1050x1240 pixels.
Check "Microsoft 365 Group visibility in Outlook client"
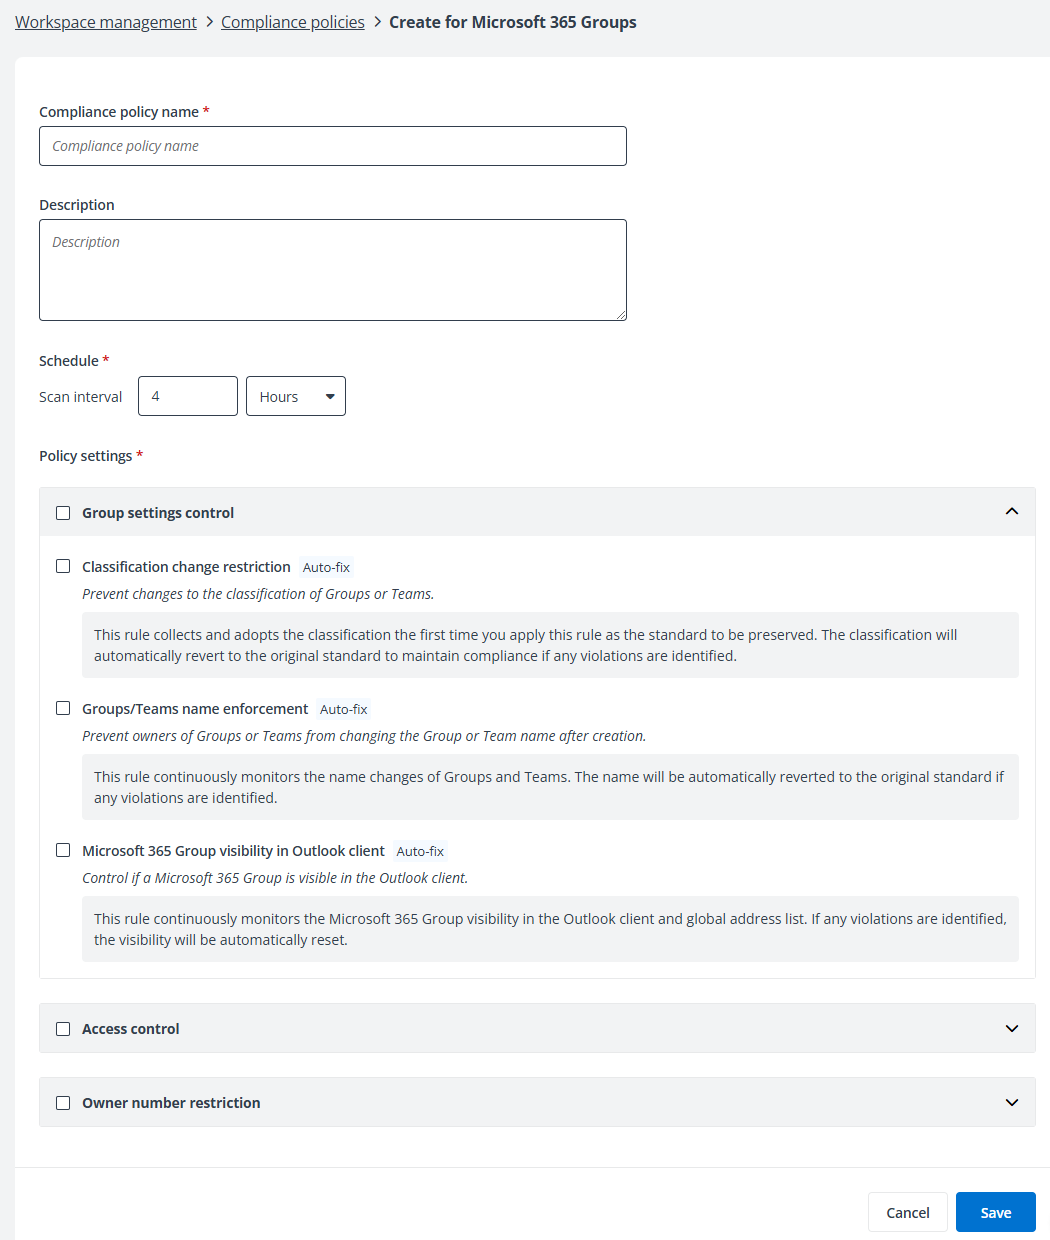tap(63, 850)
